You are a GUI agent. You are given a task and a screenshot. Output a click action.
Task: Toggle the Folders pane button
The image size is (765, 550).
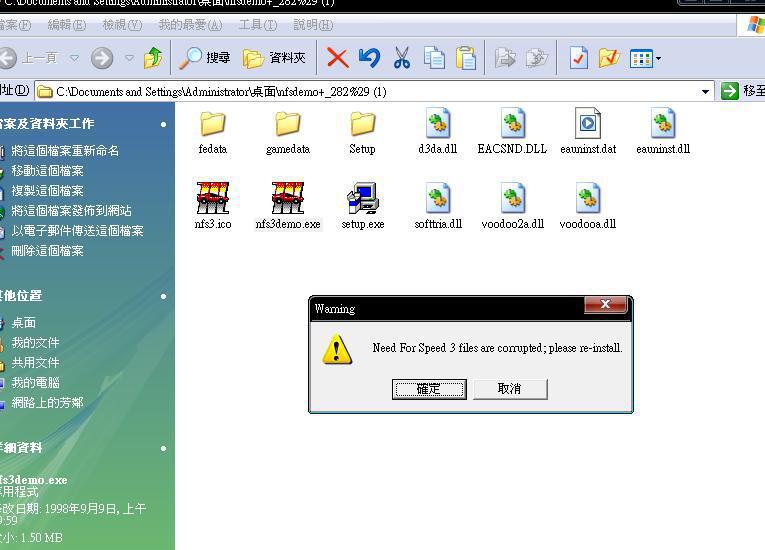274,58
